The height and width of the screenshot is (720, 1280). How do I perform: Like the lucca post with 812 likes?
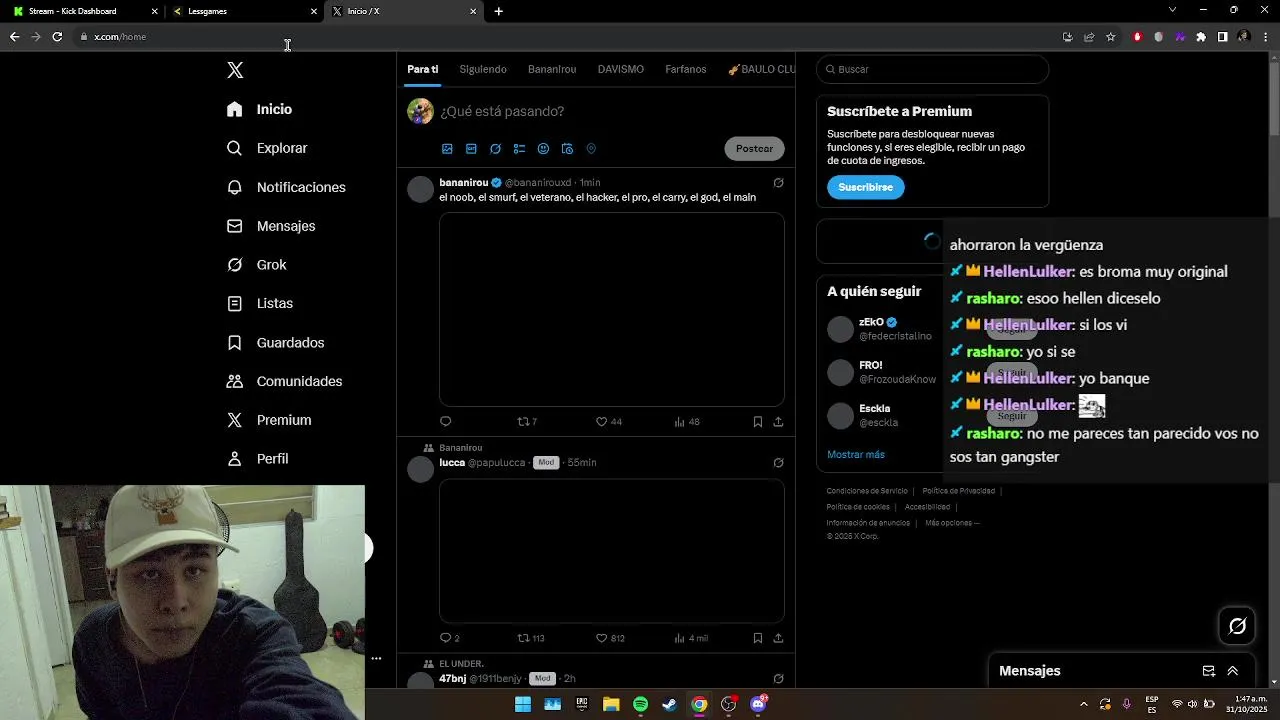610,638
